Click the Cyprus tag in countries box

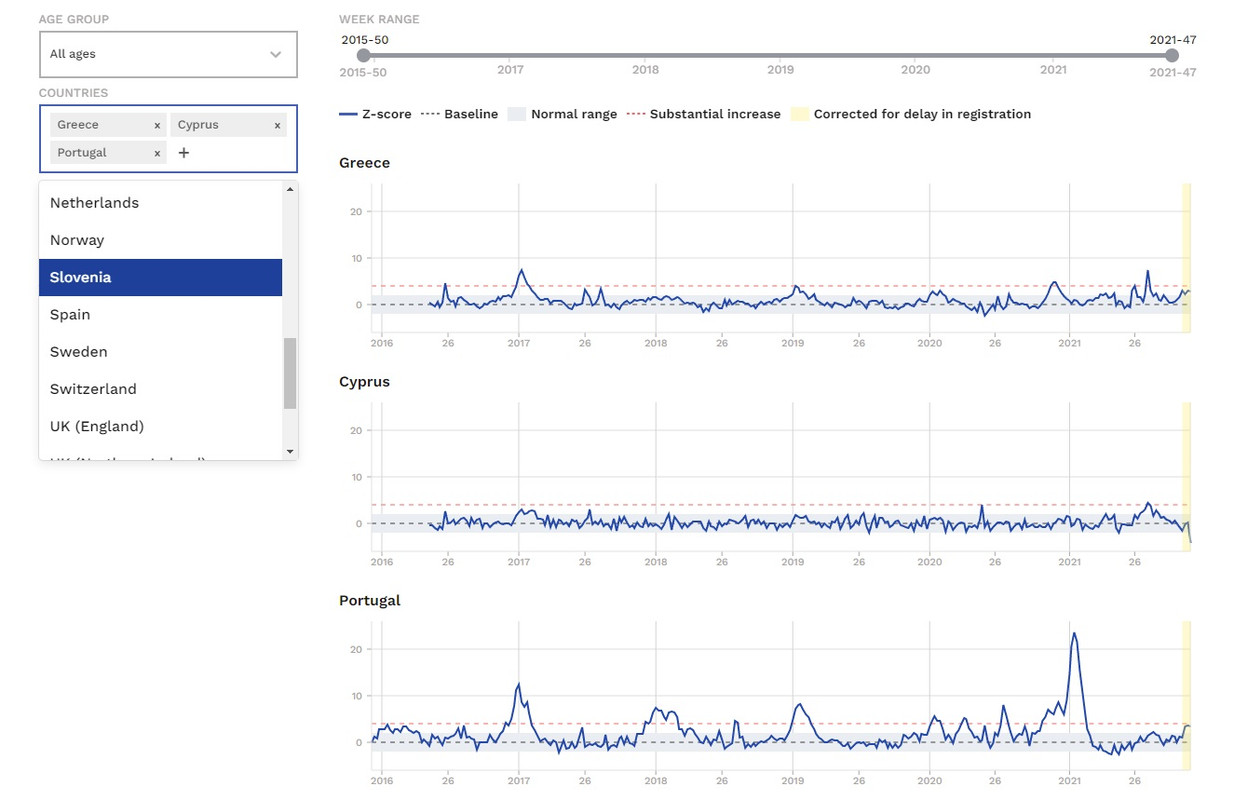229,125
